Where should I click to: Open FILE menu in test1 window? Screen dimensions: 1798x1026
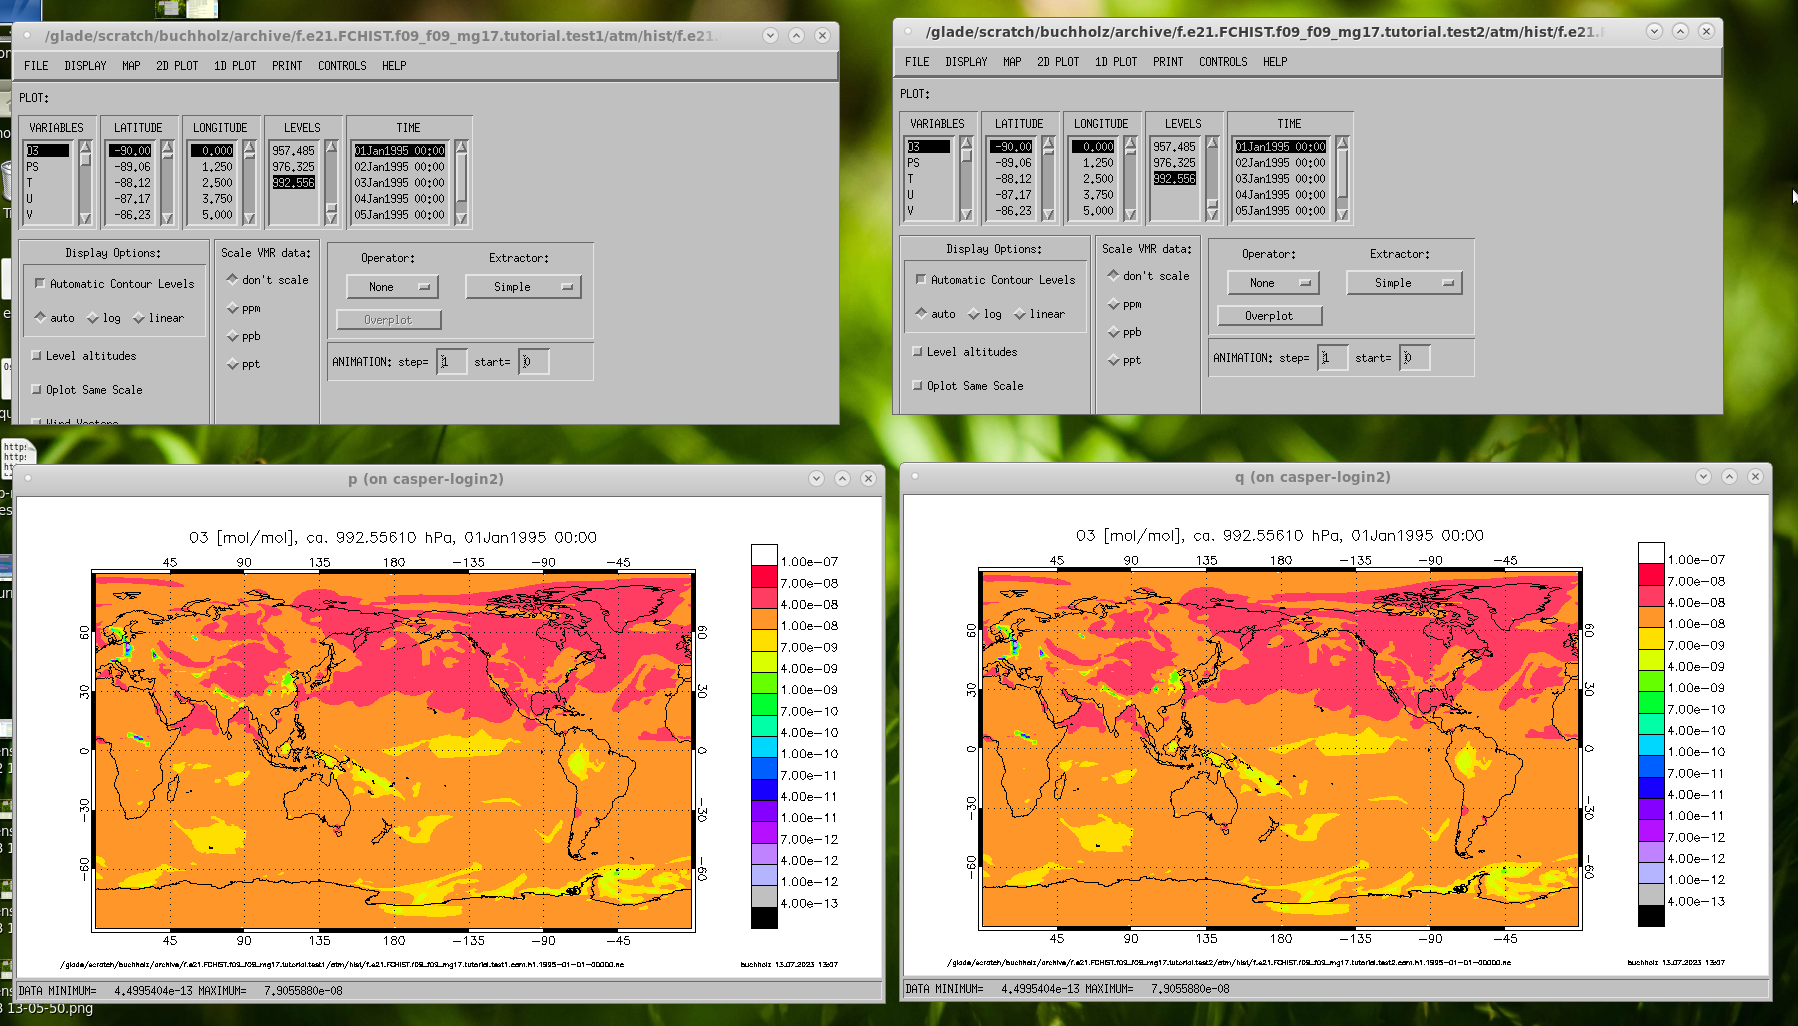click(36, 66)
